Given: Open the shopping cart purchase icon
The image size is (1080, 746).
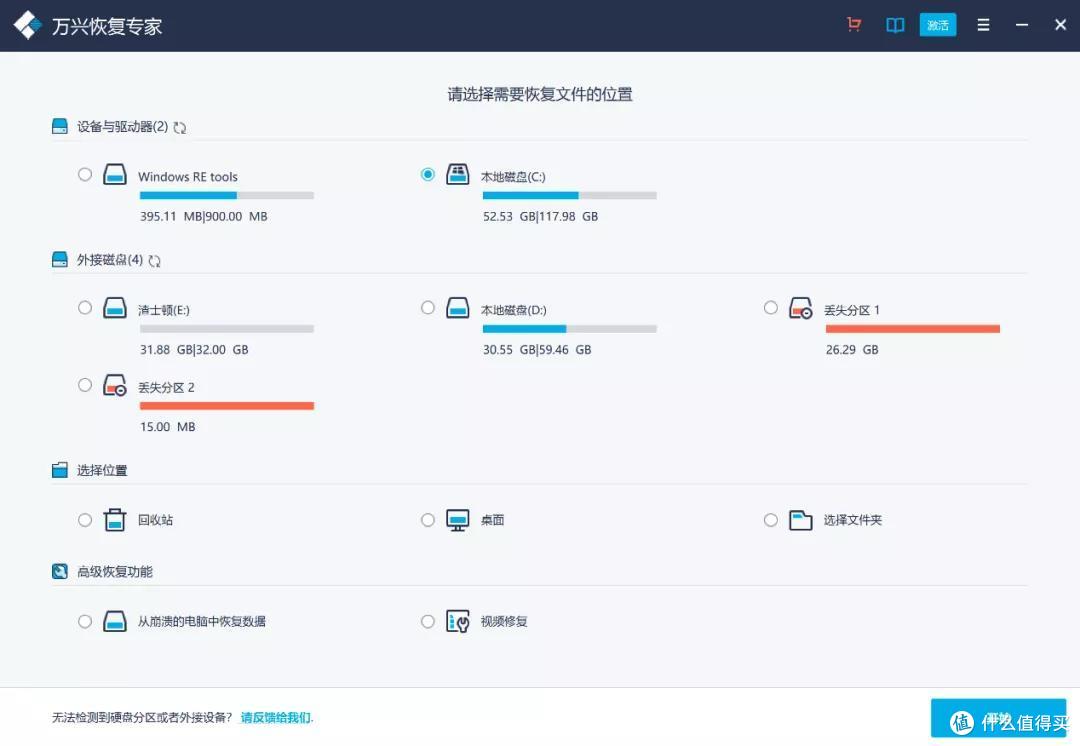Looking at the screenshot, I should 854,25.
